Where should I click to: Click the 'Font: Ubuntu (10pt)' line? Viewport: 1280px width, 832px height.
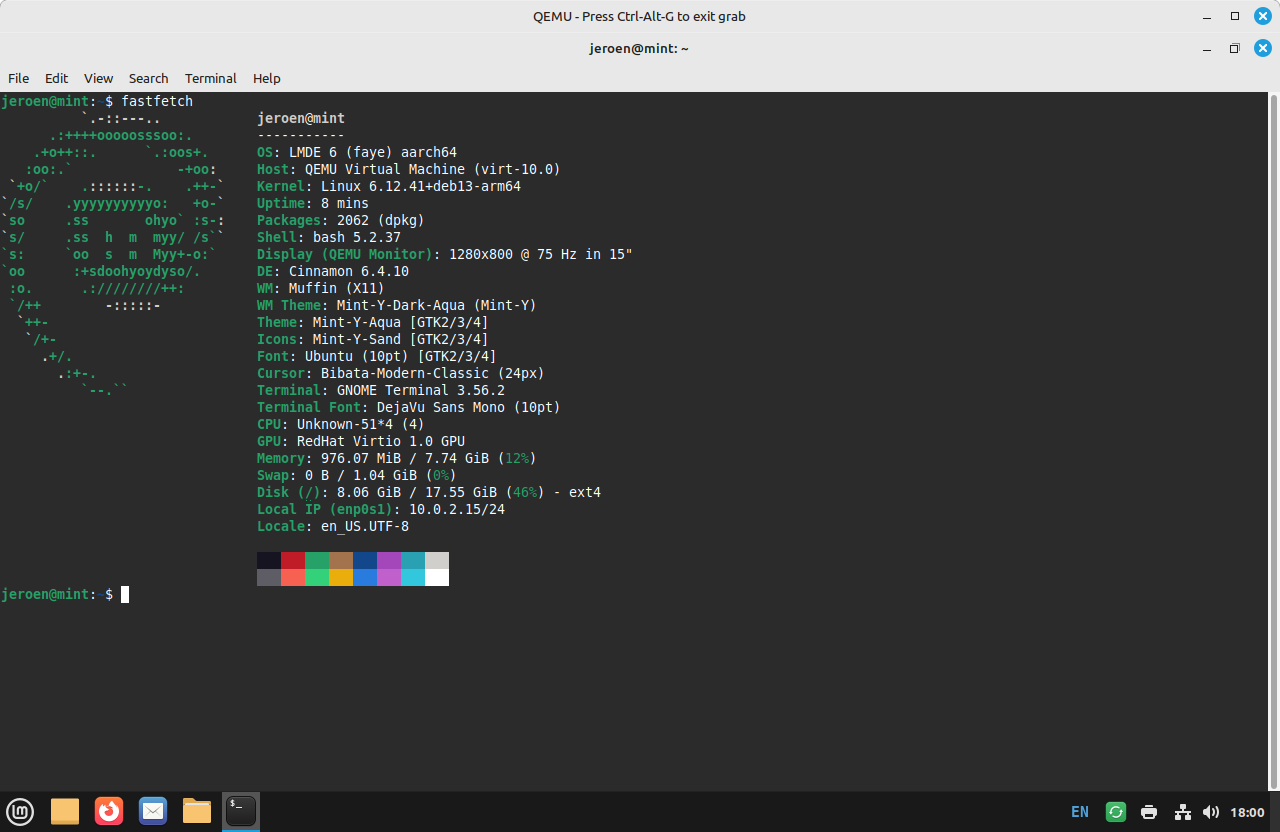[x=377, y=356]
